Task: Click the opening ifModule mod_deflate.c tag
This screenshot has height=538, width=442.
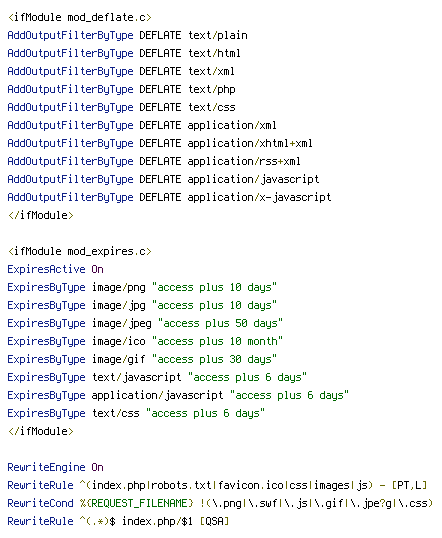Action: (80, 17)
